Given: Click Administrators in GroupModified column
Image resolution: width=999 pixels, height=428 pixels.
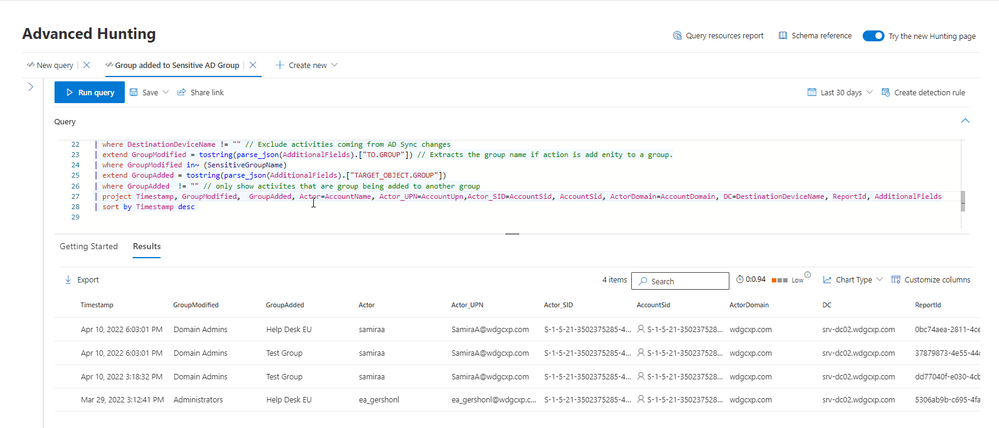Looking at the screenshot, I should click(x=198, y=401).
